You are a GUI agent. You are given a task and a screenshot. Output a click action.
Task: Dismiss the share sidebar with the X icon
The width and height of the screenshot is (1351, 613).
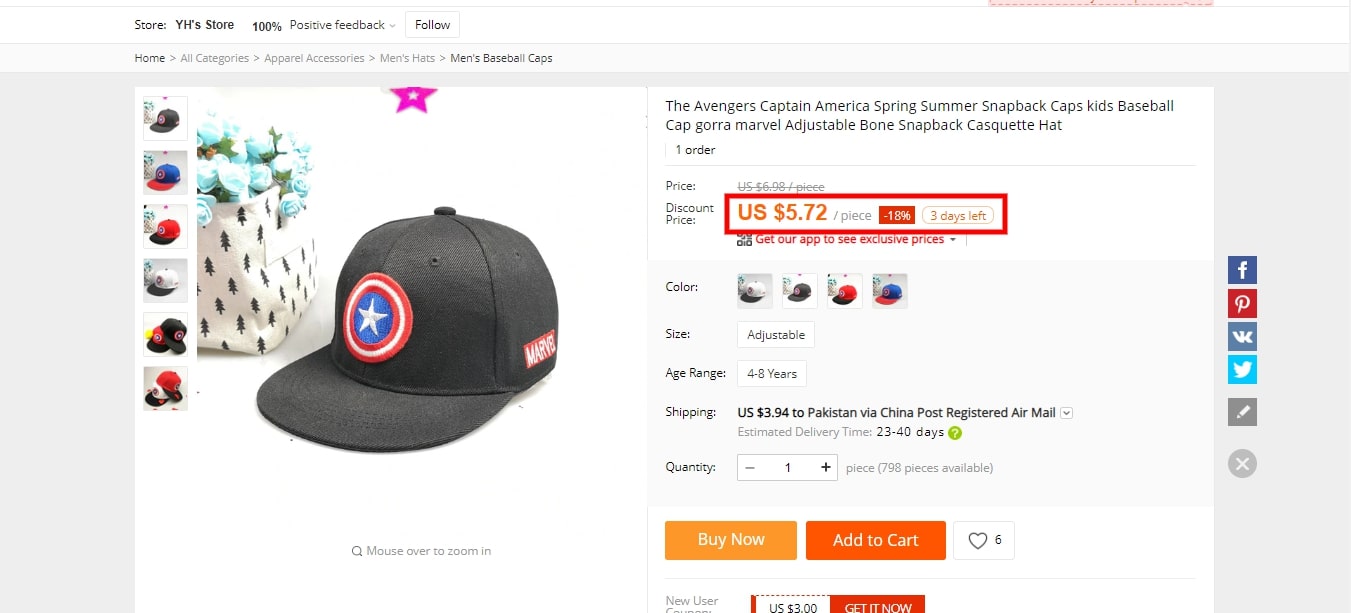1242,463
